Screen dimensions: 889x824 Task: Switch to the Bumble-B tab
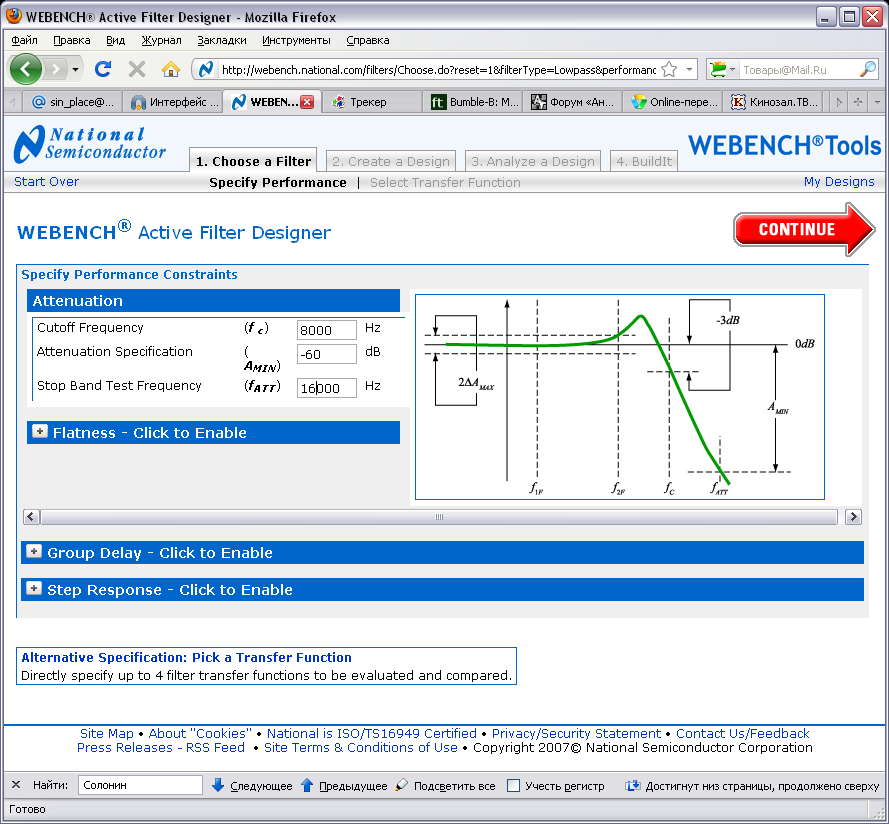pos(473,102)
